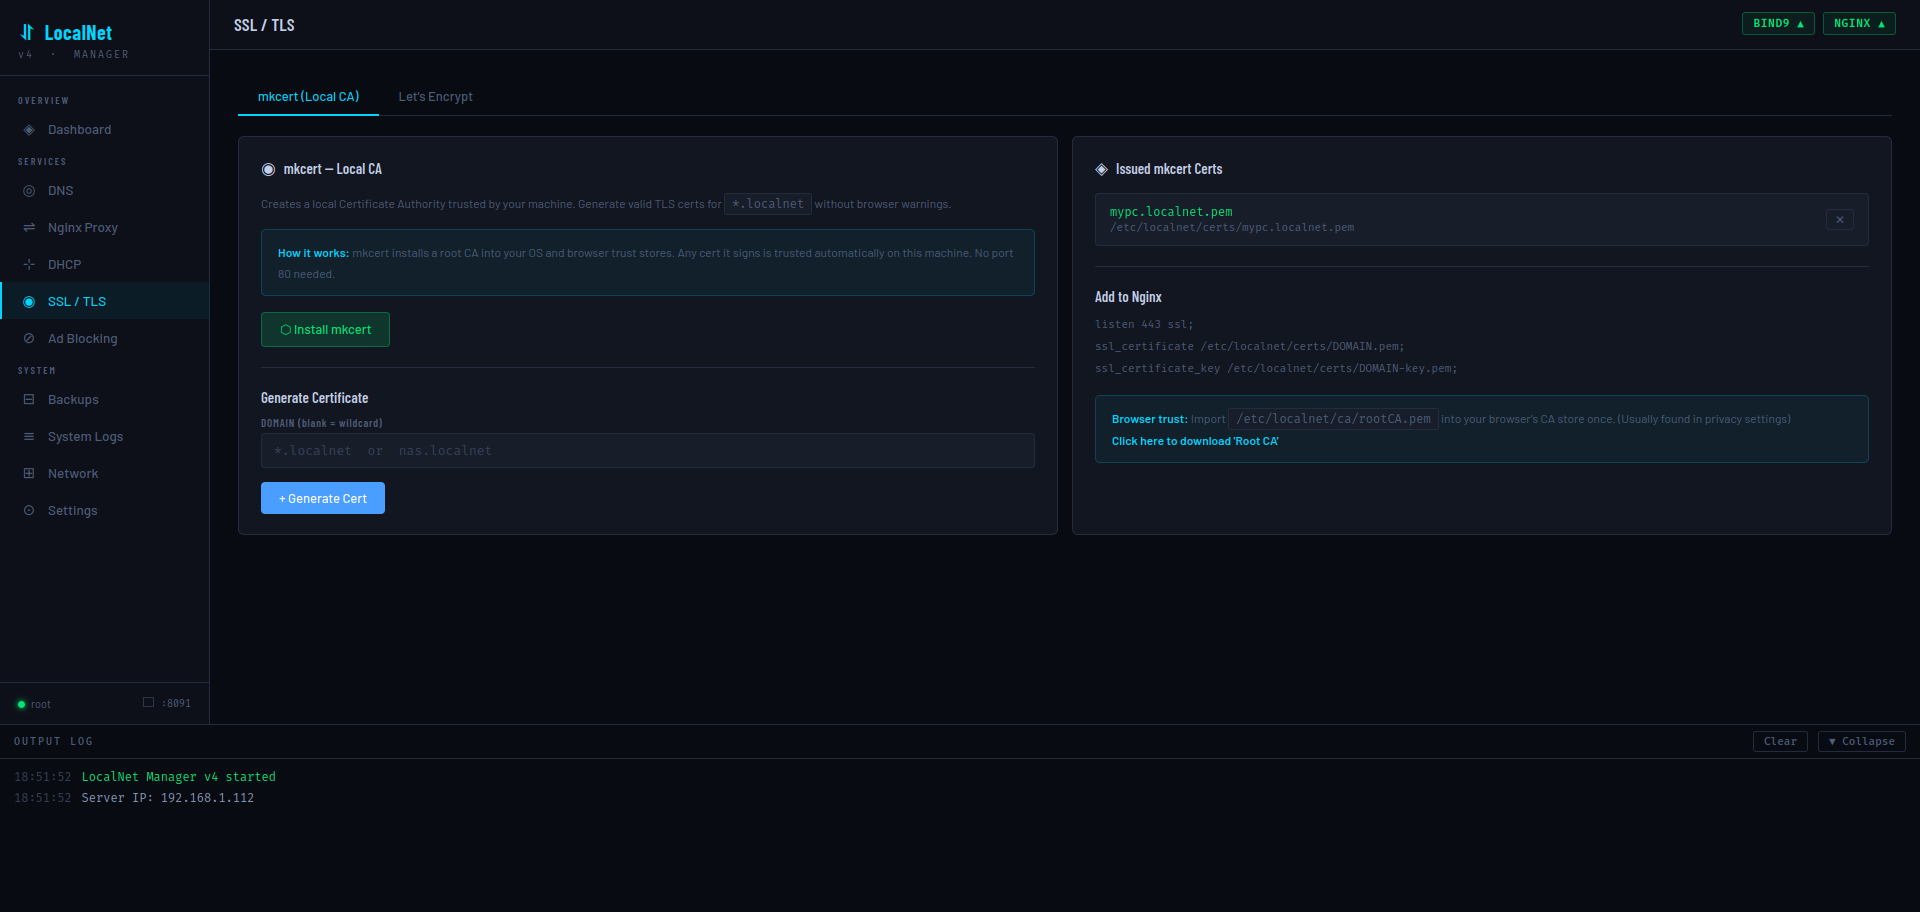The height and width of the screenshot is (912, 1920).
Task: Click the LocalNet logo icon
Action: pyautogui.click(x=27, y=32)
